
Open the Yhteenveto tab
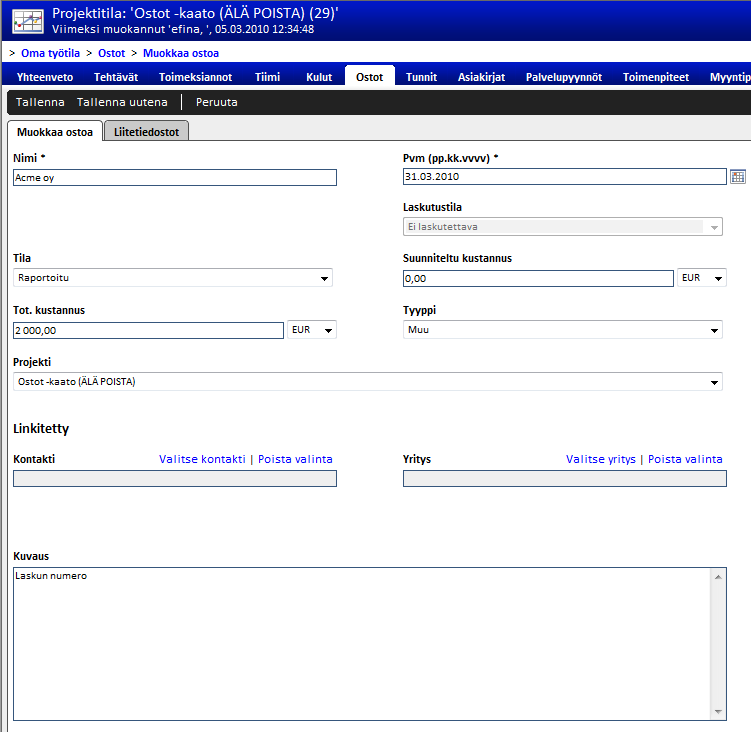point(45,77)
